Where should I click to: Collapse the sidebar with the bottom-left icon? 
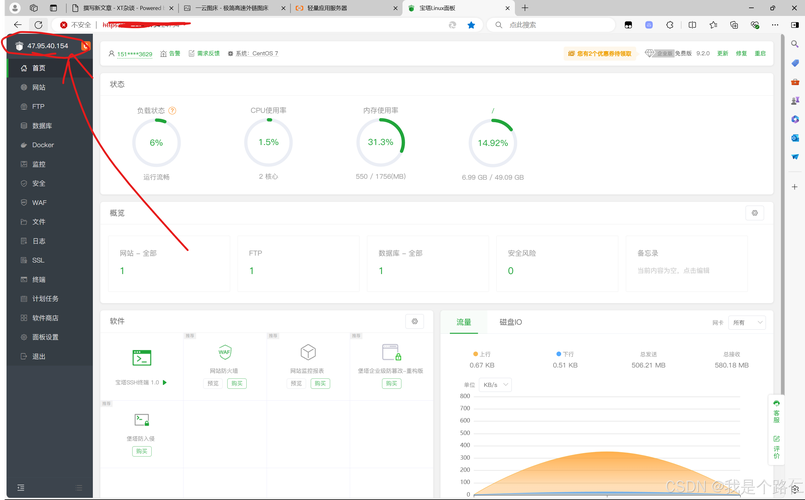point(21,488)
